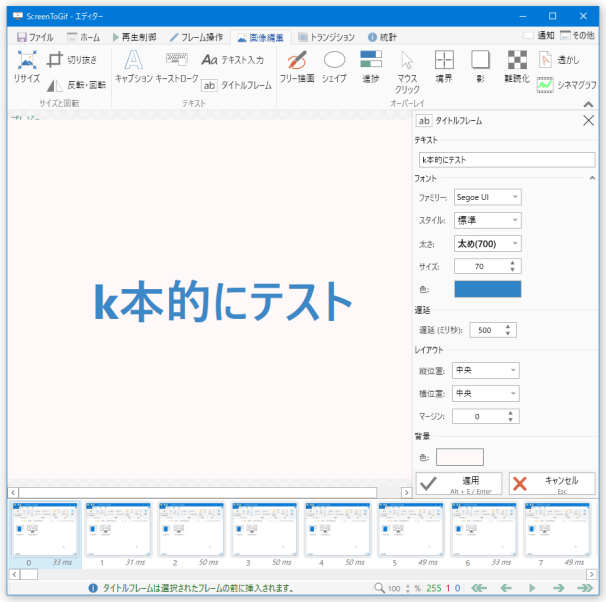
Task: Click the blue font color swatch
Action: coord(487,289)
